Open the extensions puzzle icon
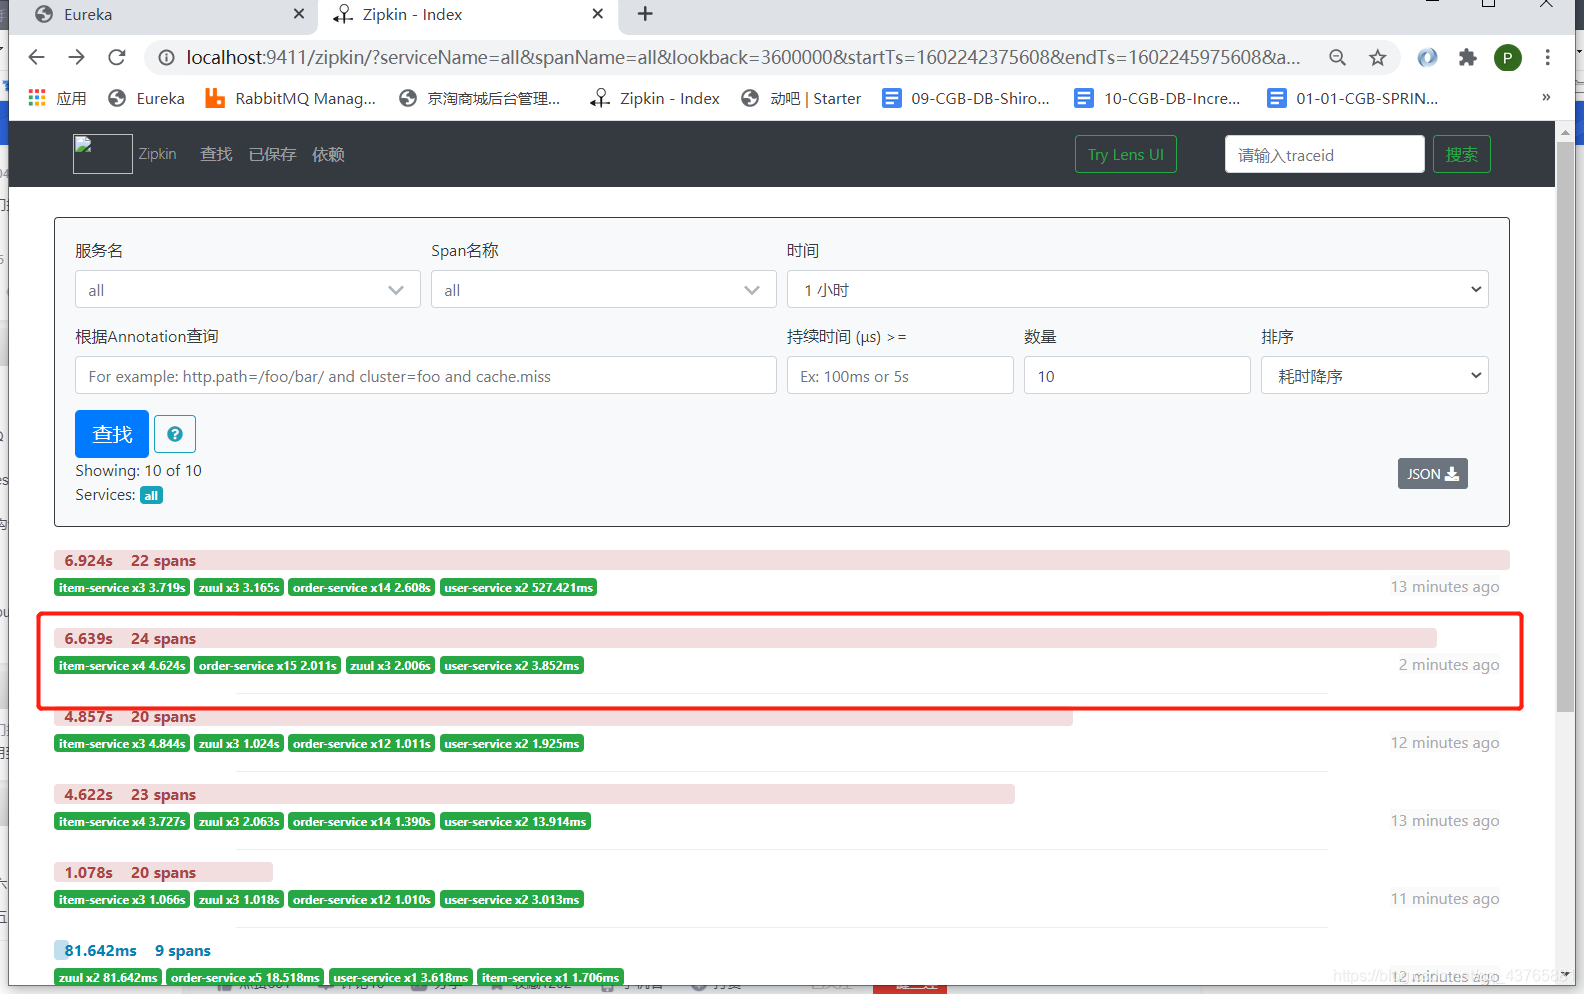1584x994 pixels. [1467, 57]
